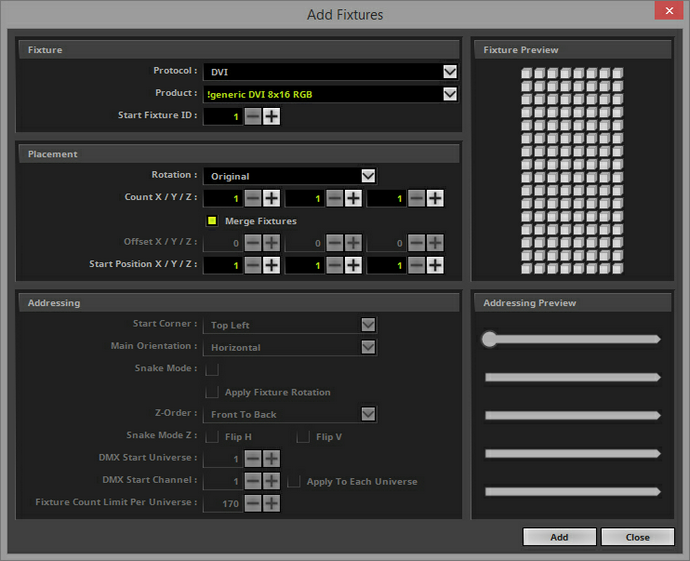Image resolution: width=690 pixels, height=561 pixels.
Task: Enable the Flip V checkbox
Action: (x=303, y=437)
